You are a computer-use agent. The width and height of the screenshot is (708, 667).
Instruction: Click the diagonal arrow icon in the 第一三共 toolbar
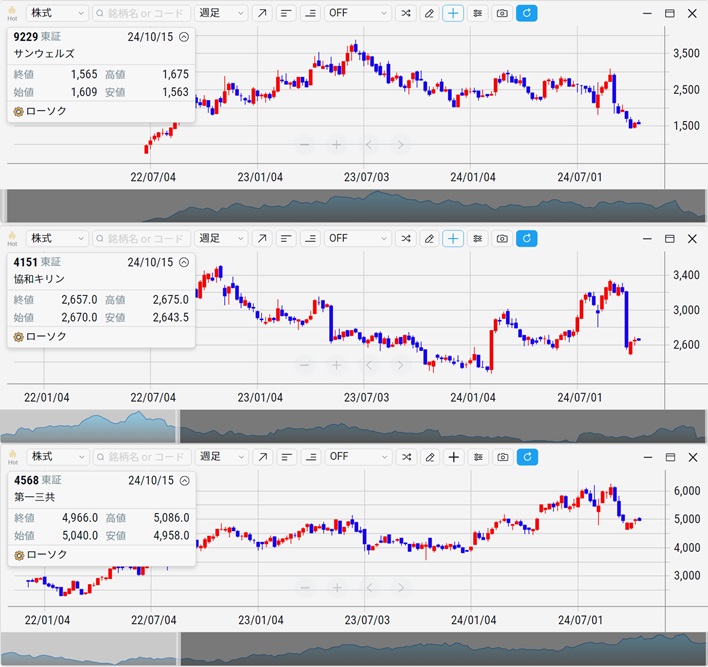click(261, 457)
